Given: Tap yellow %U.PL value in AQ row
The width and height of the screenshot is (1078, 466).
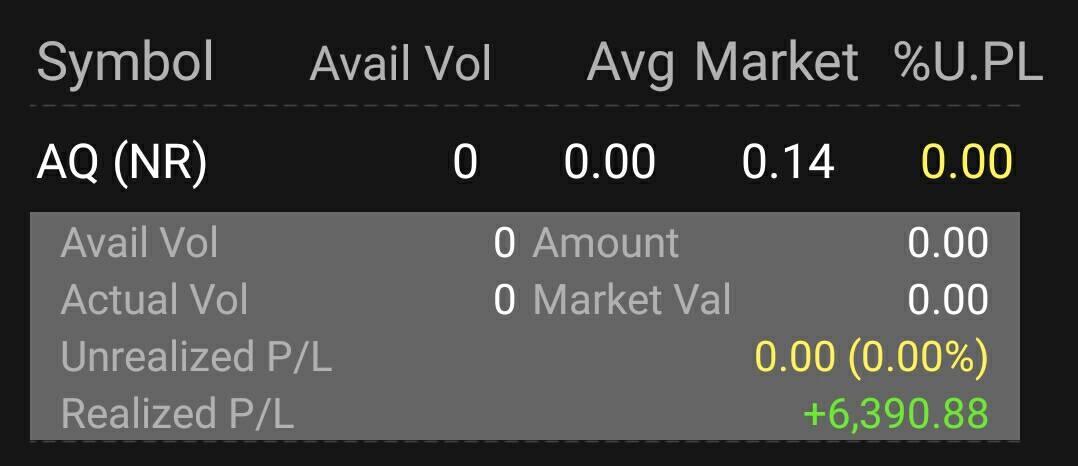Looking at the screenshot, I should pos(967,163).
